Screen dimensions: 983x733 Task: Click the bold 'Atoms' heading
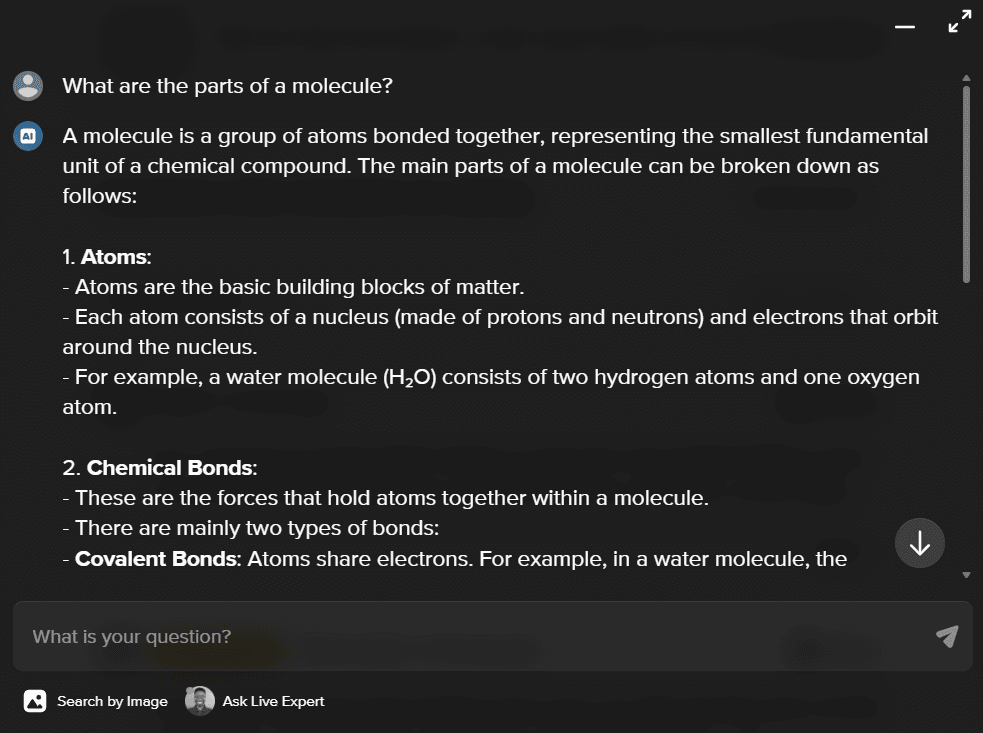pos(114,256)
